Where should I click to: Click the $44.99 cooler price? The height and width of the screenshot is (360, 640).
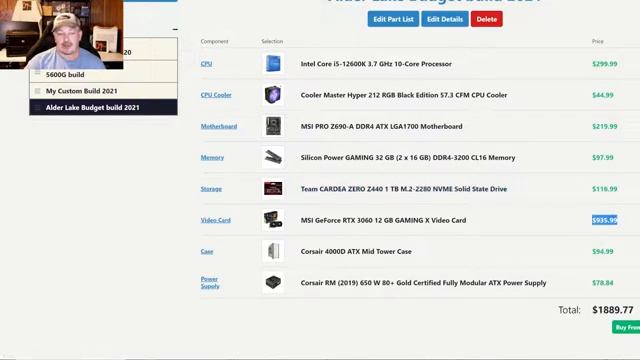pyautogui.click(x=602, y=95)
